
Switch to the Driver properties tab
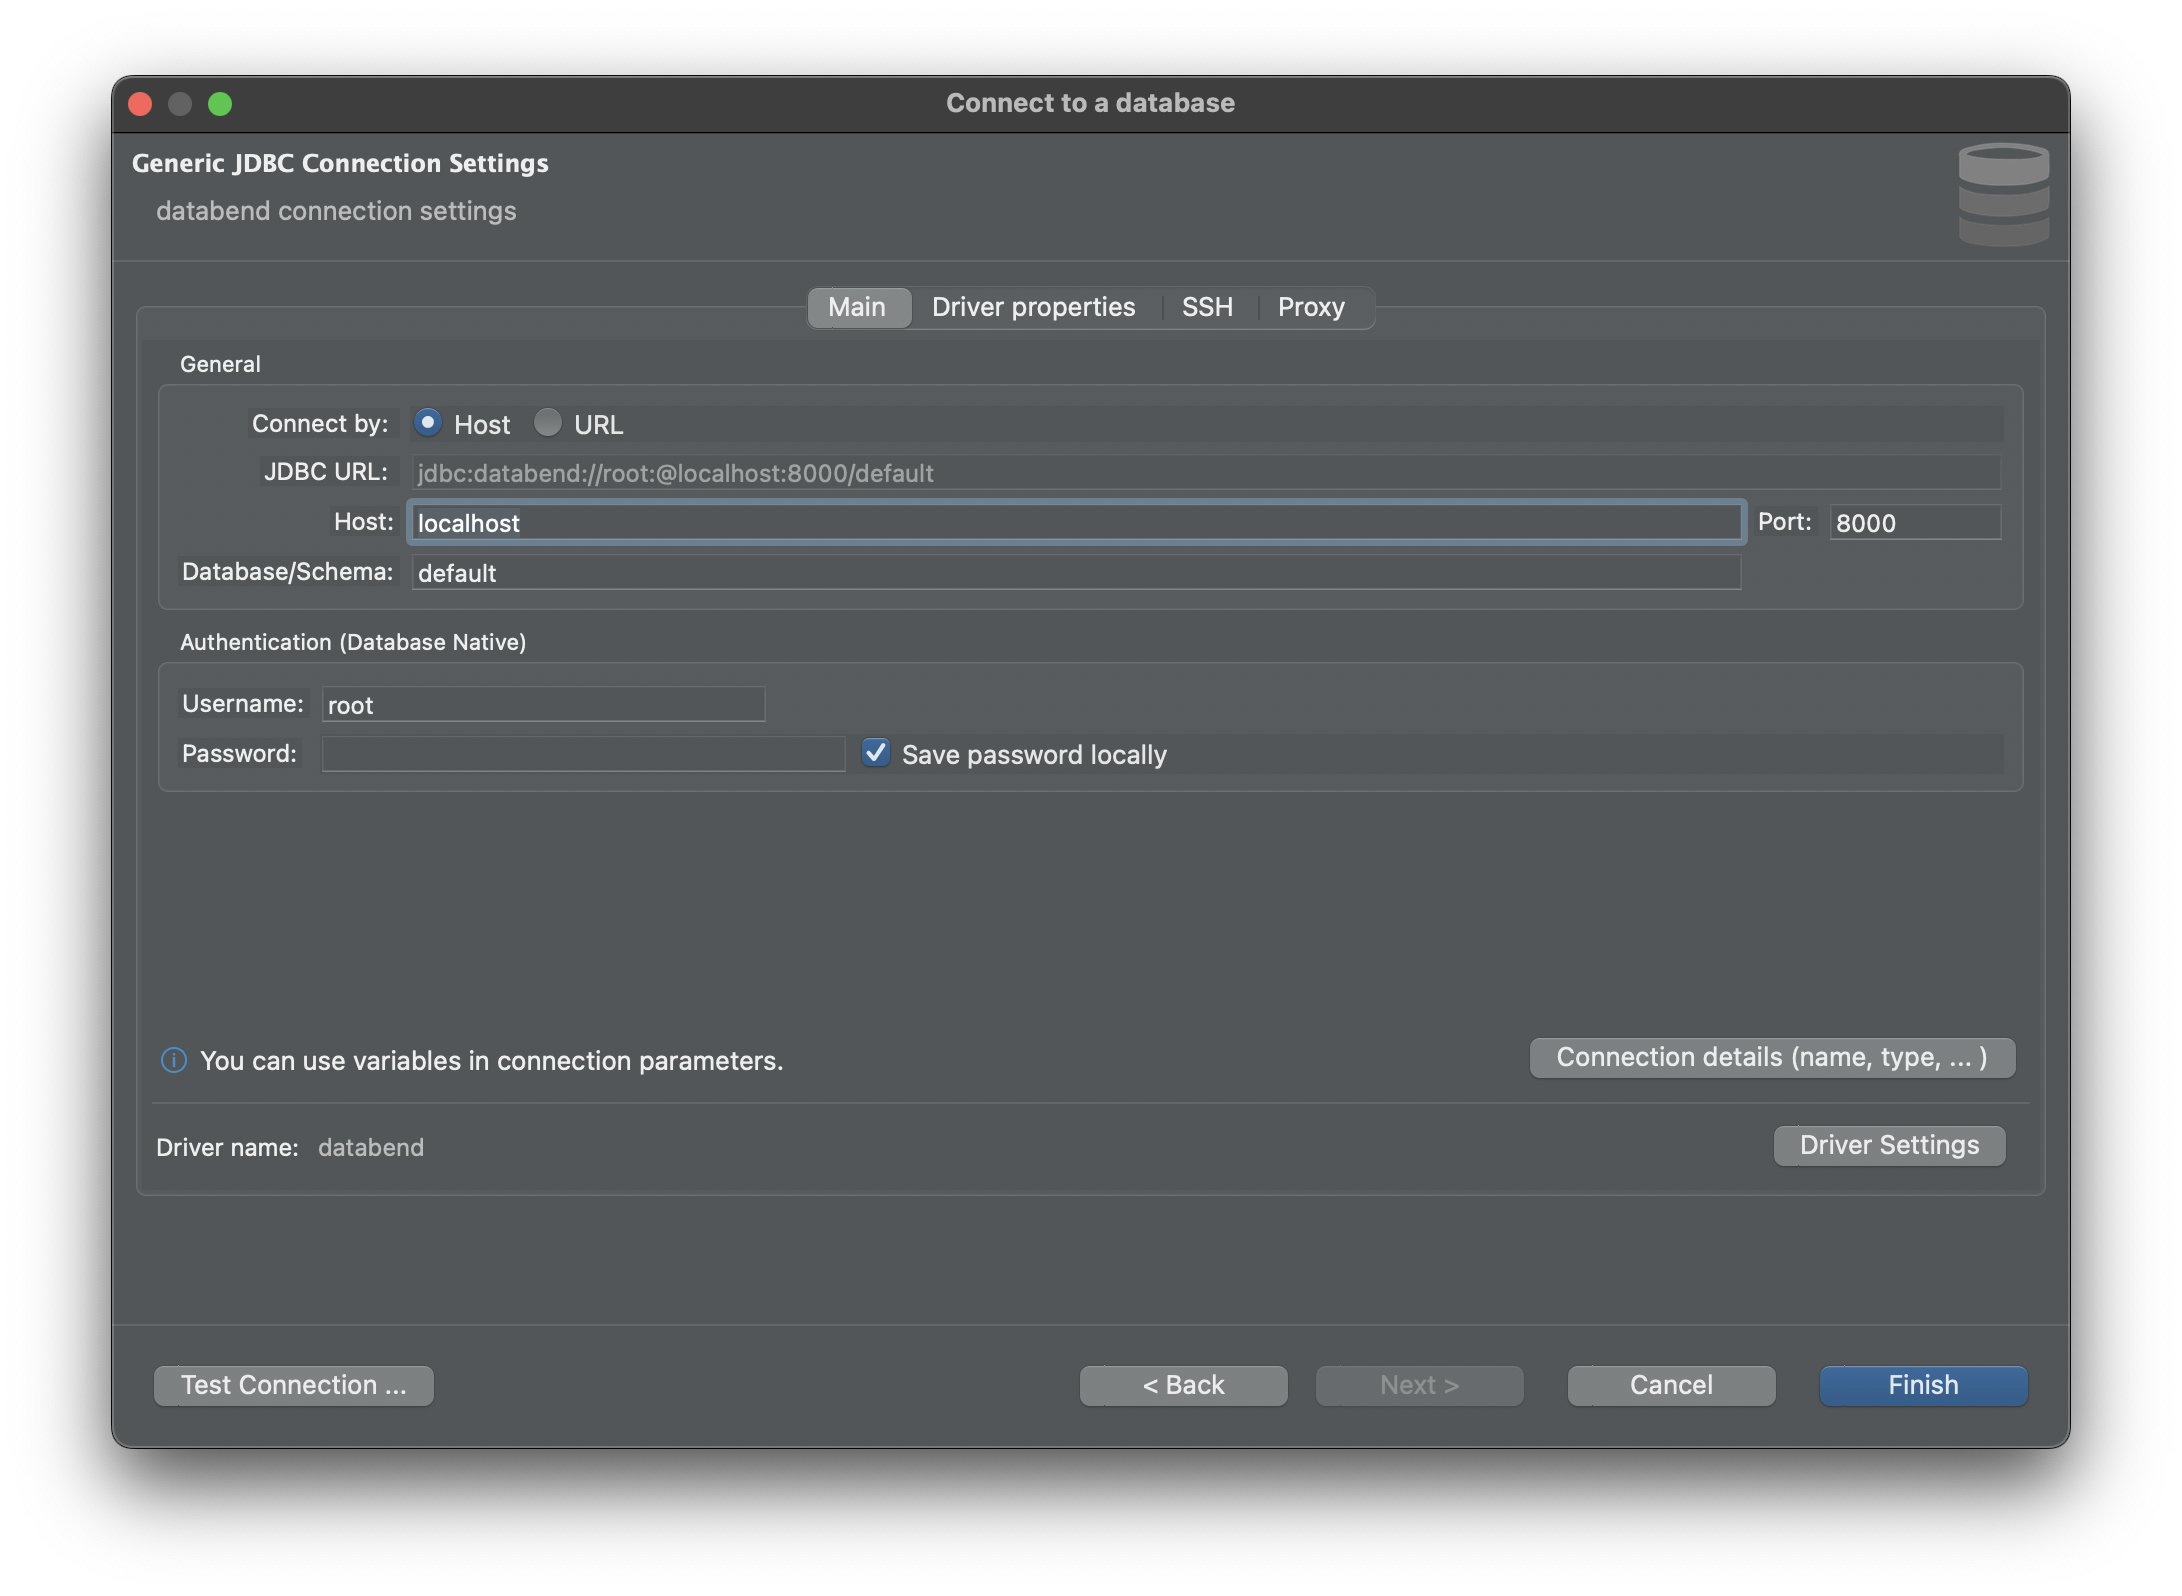1033,307
